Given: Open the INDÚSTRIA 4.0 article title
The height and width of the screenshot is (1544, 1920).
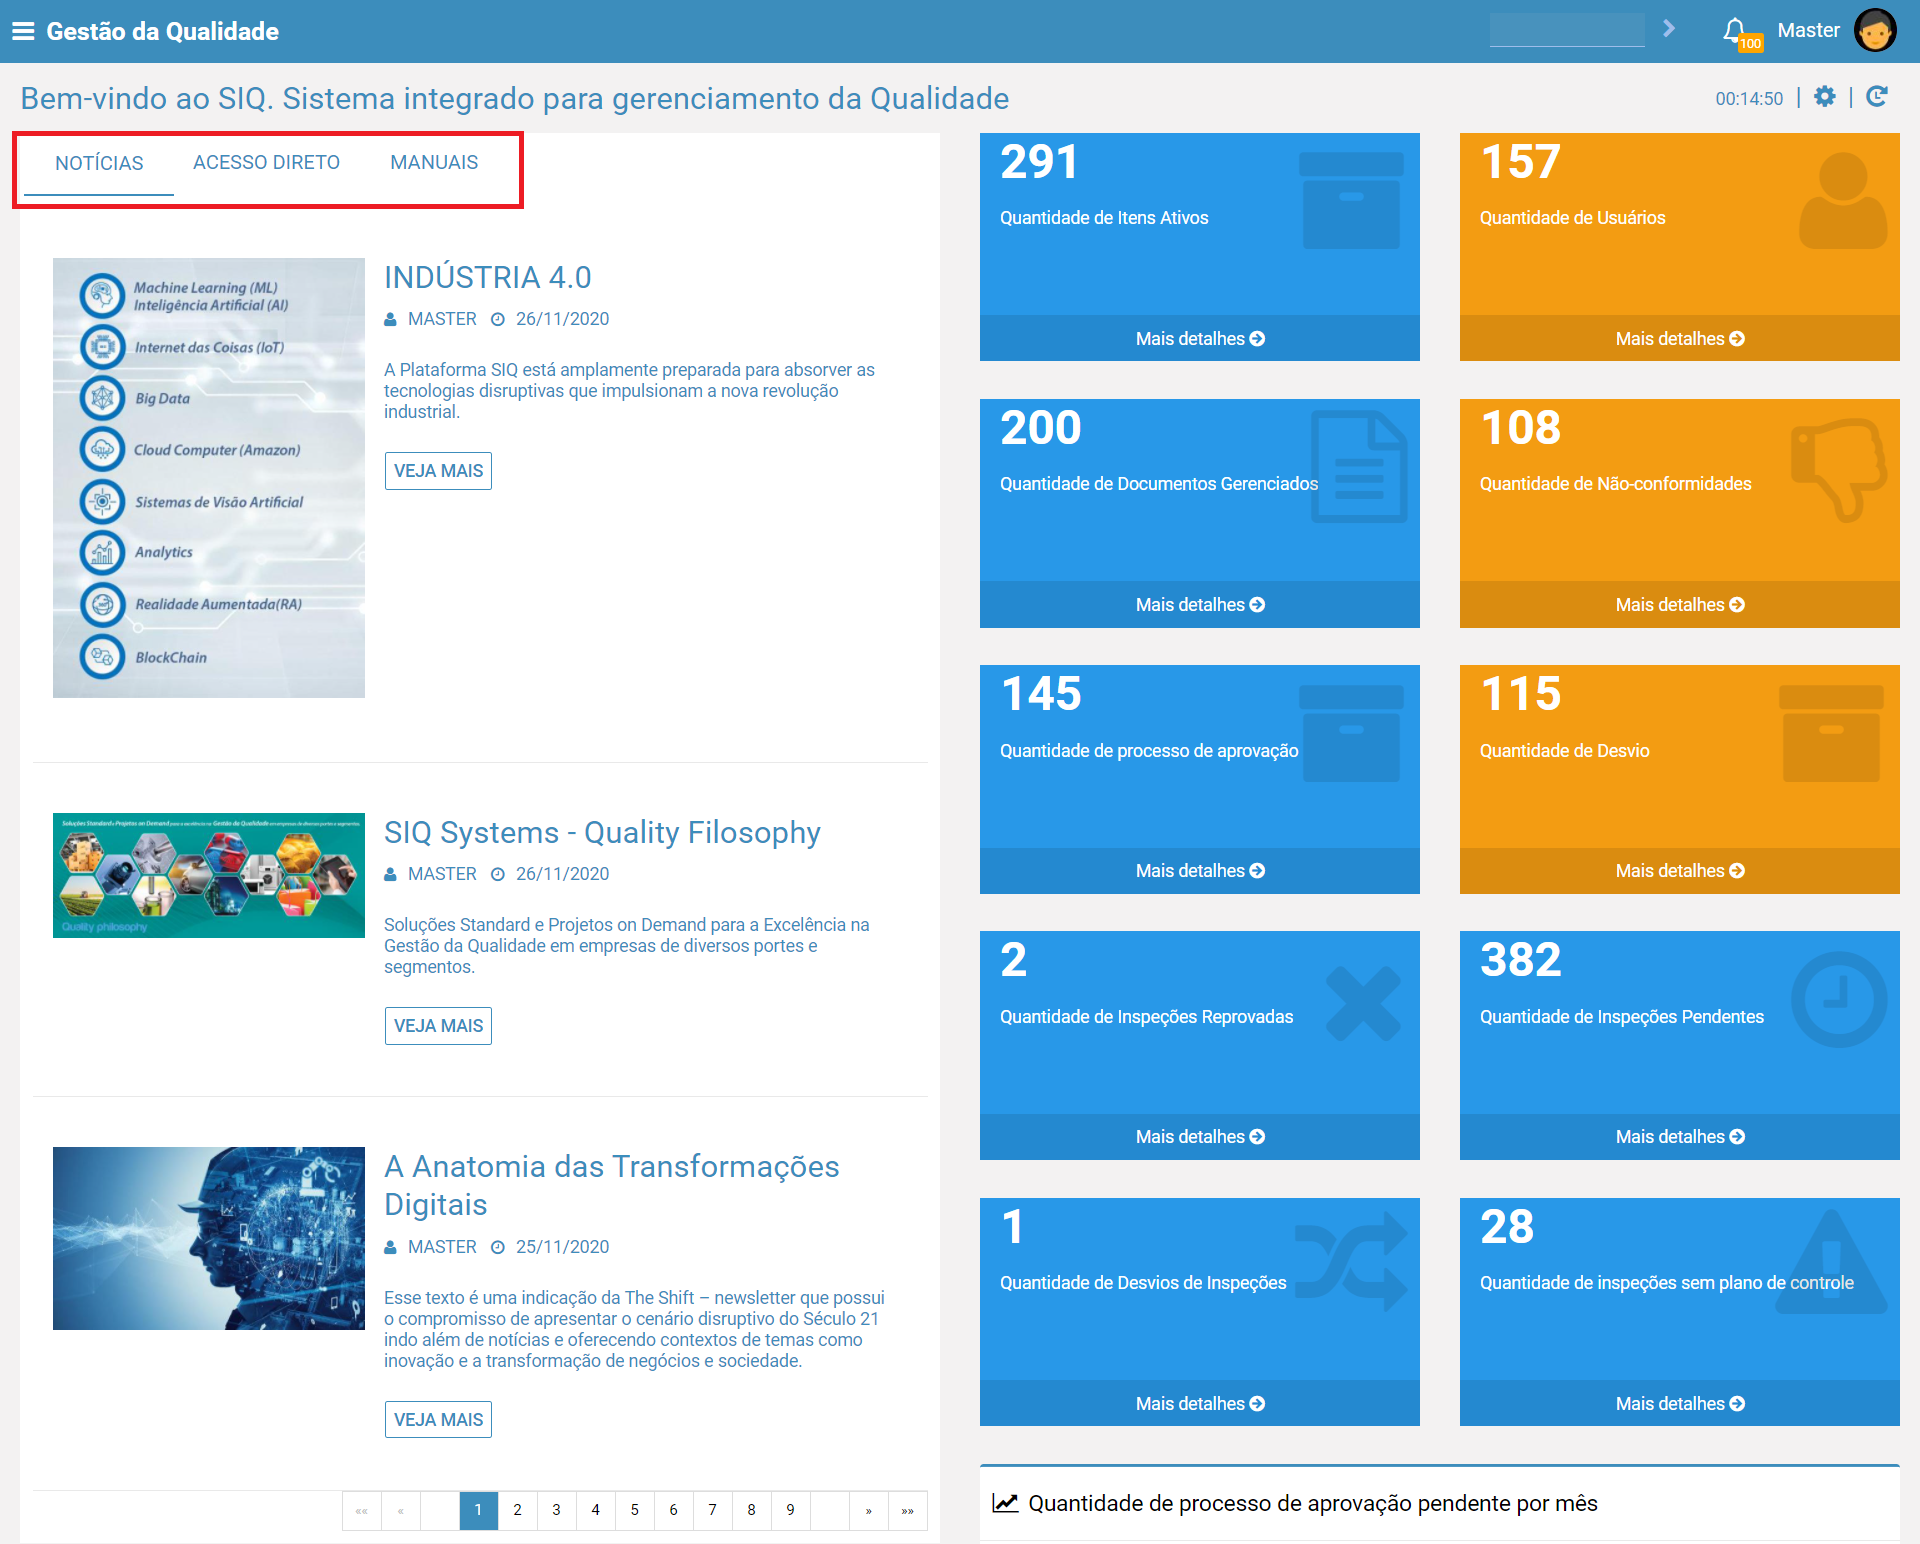Looking at the screenshot, I should pyautogui.click(x=488, y=277).
